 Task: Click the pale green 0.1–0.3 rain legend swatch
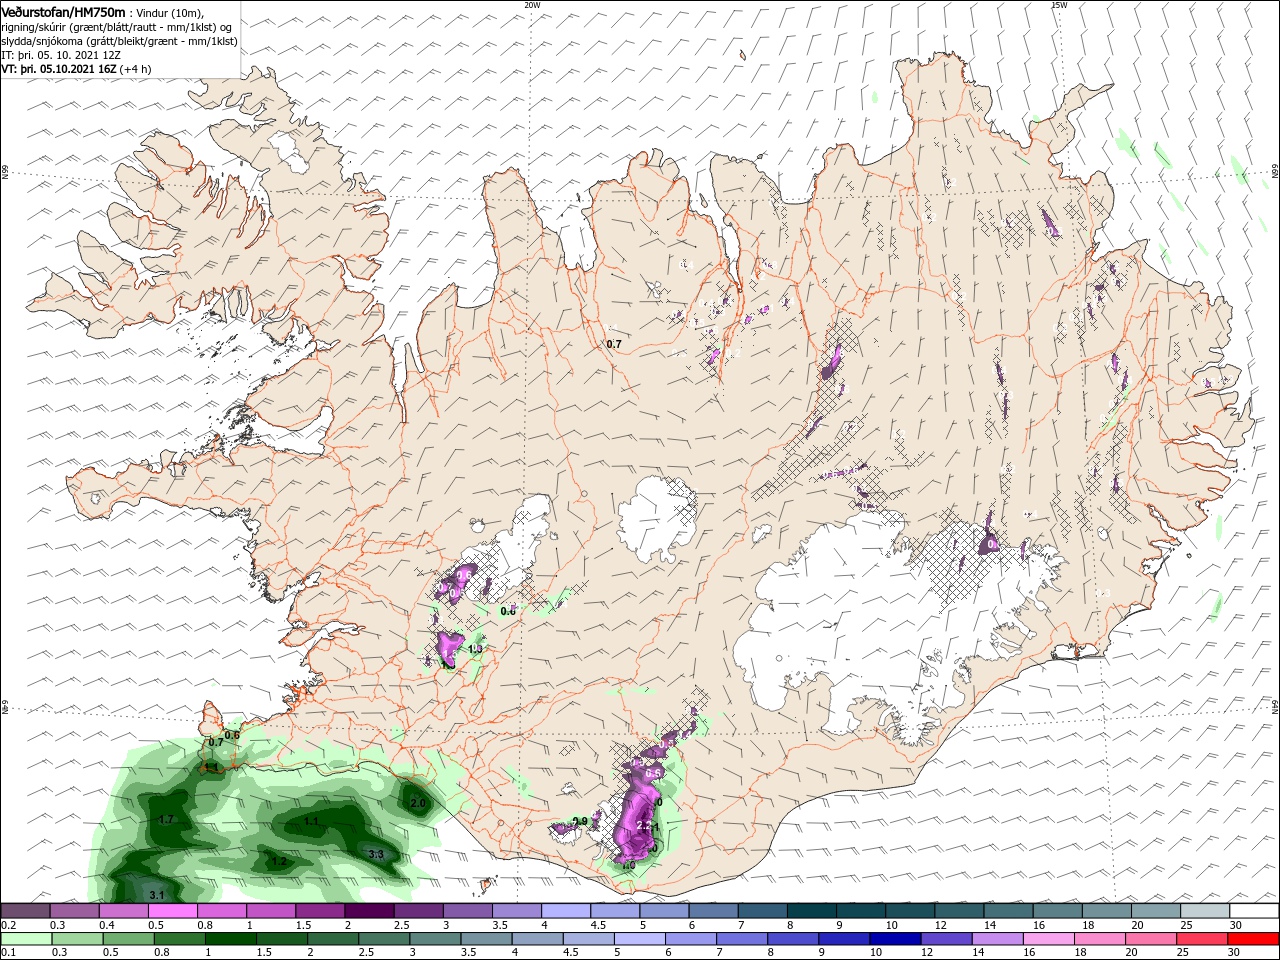click(x=25, y=939)
